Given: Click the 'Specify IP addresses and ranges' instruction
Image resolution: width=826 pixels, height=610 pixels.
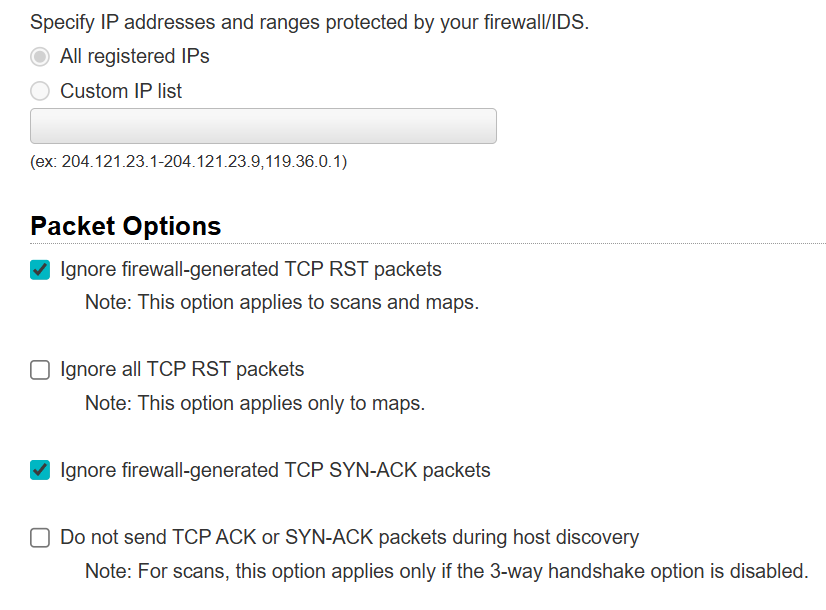Looking at the screenshot, I should [x=310, y=23].
